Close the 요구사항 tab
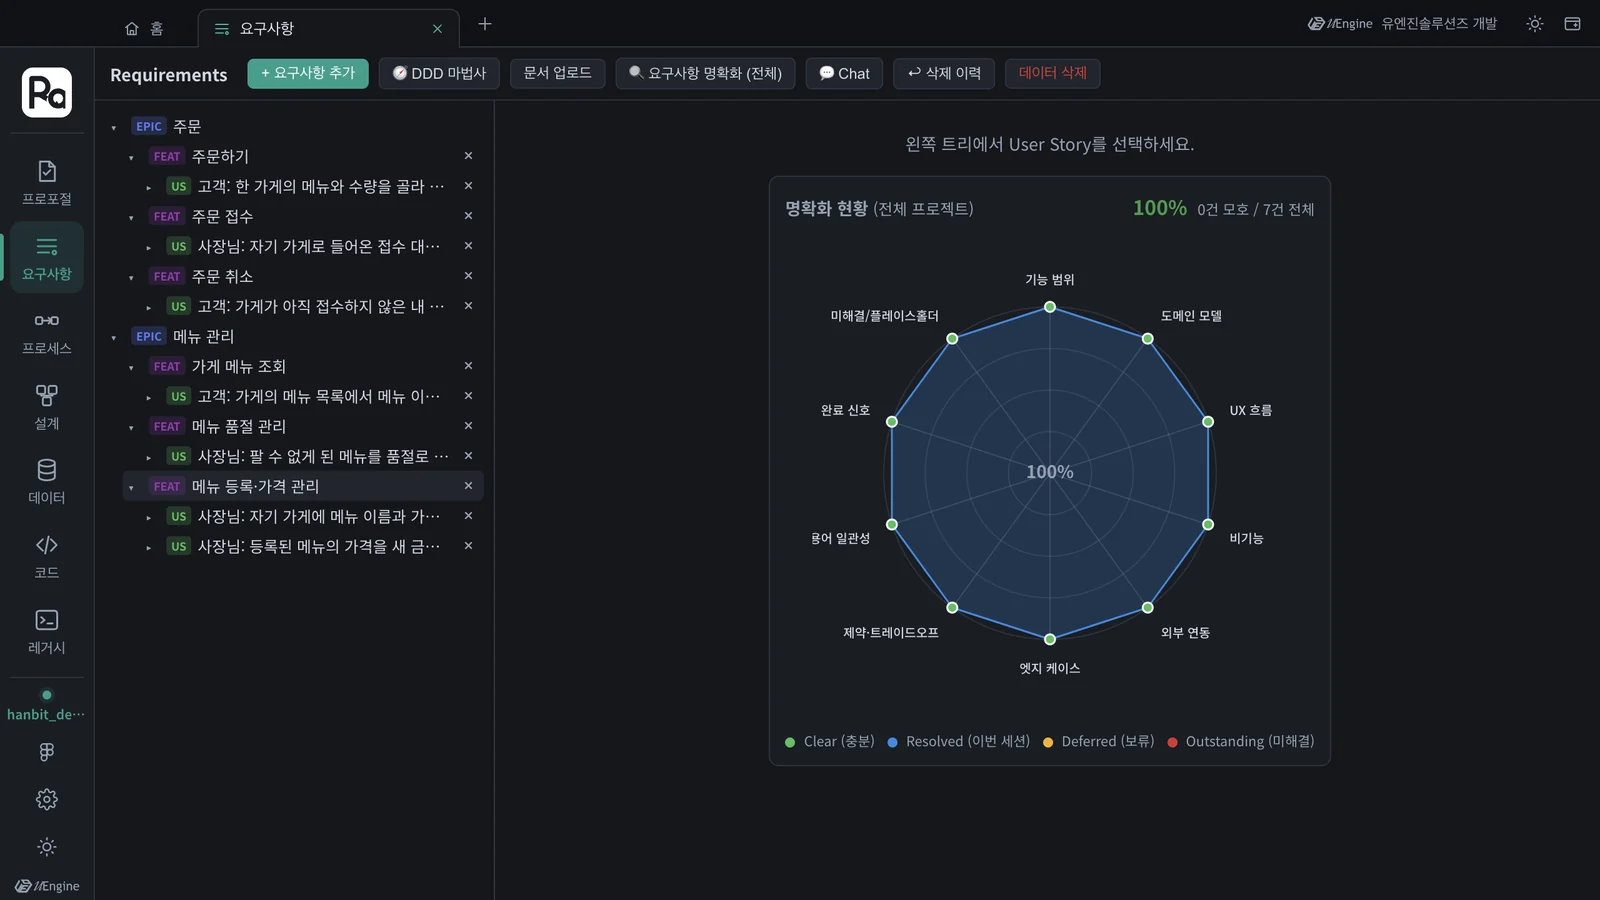Image resolution: width=1600 pixels, height=900 pixels. (437, 29)
